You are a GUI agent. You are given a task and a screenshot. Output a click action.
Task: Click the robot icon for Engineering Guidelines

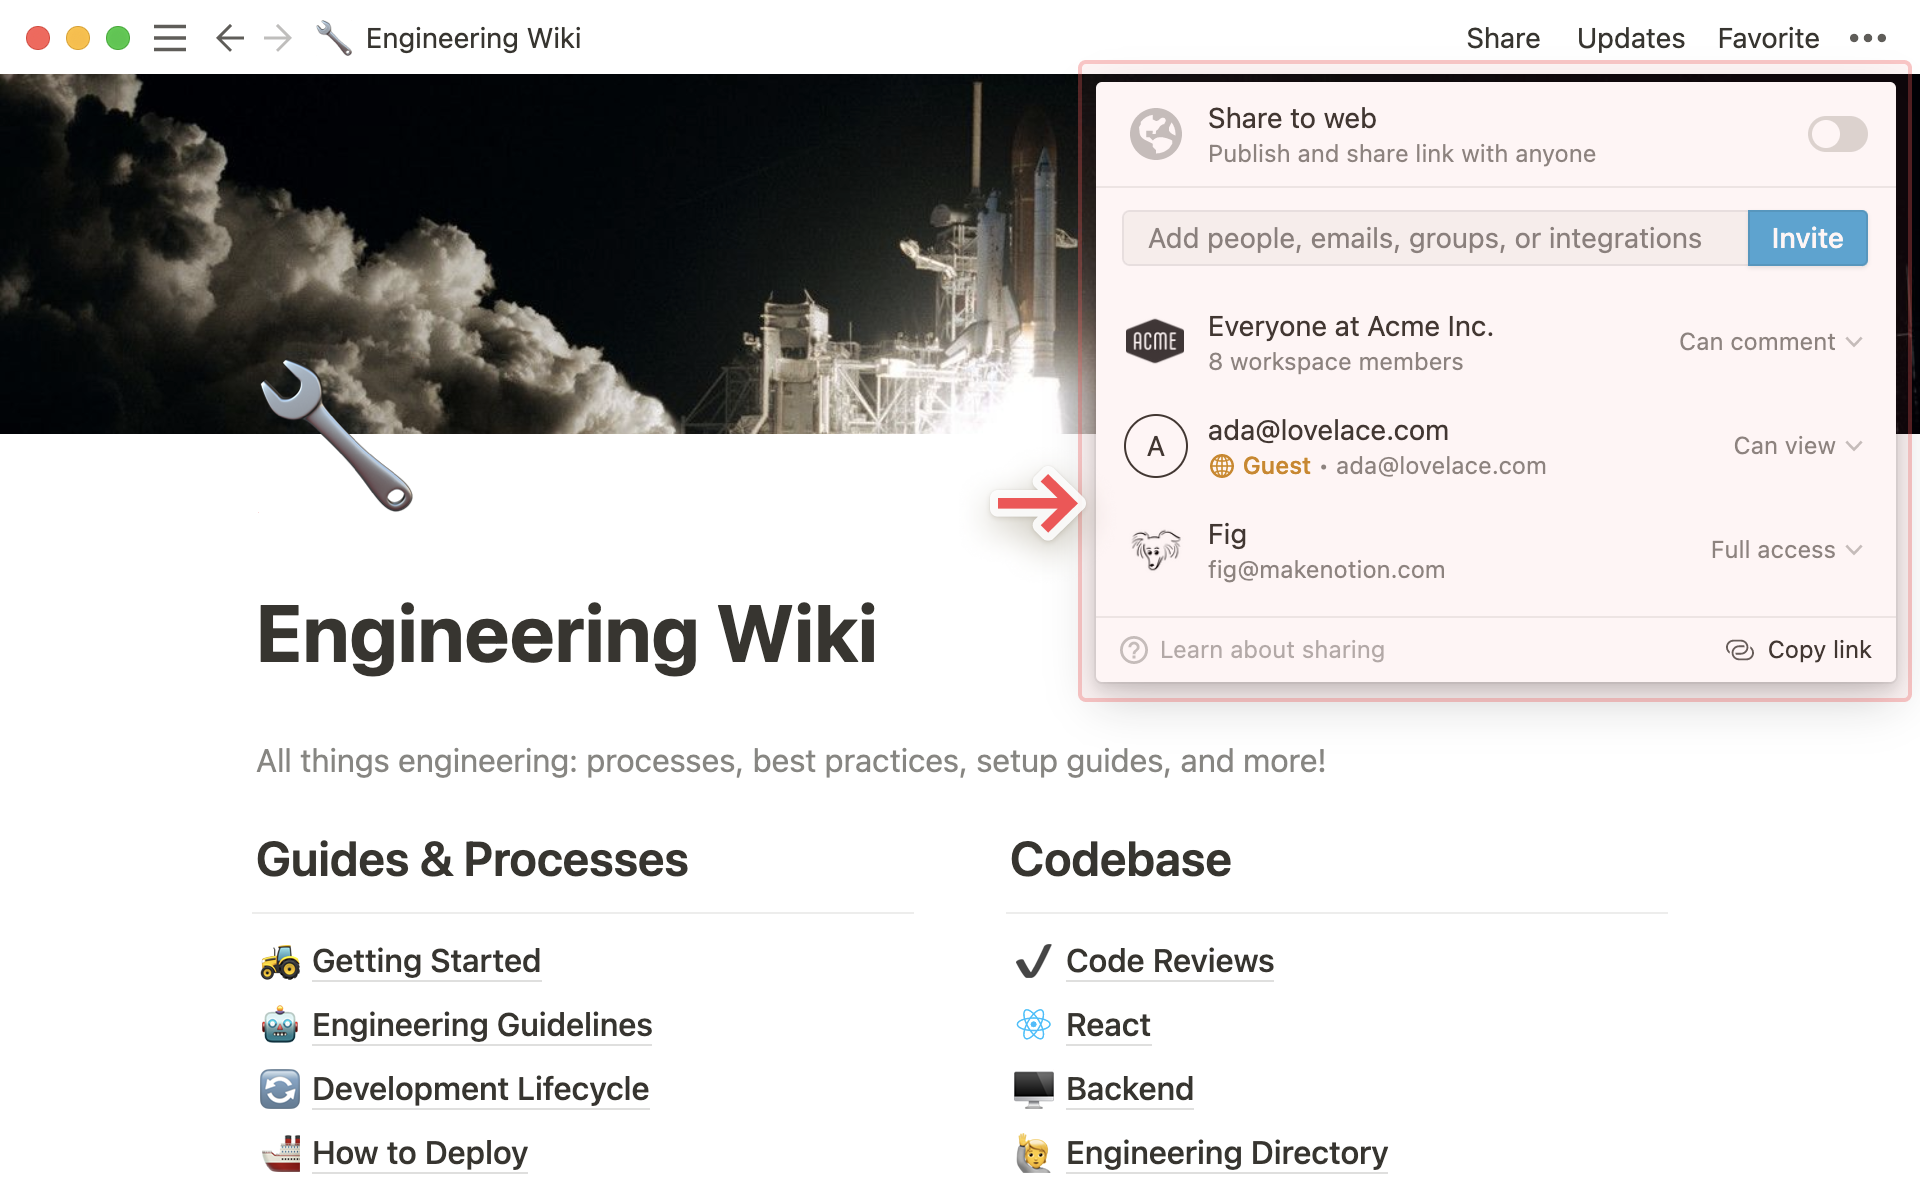[x=278, y=1025]
